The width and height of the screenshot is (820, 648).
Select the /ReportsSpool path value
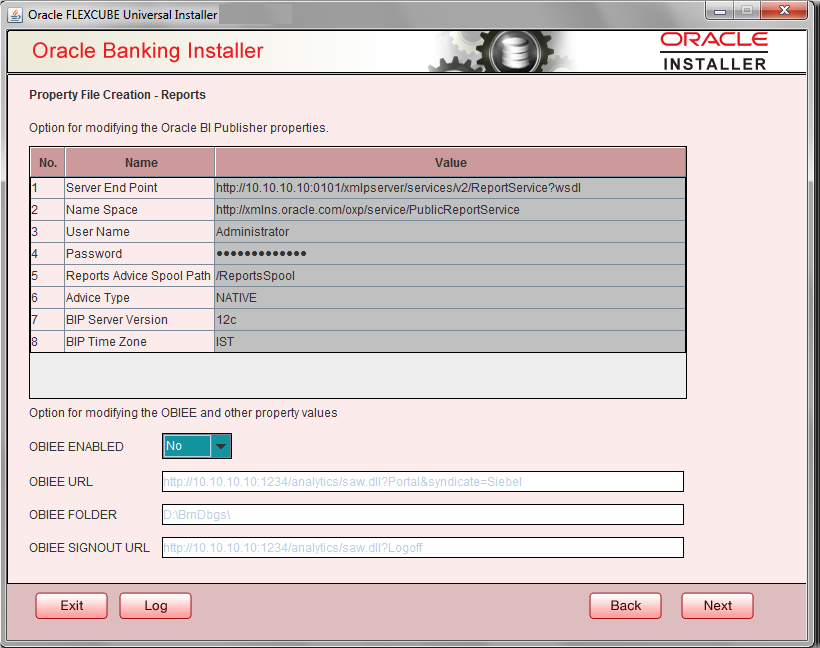click(450, 276)
